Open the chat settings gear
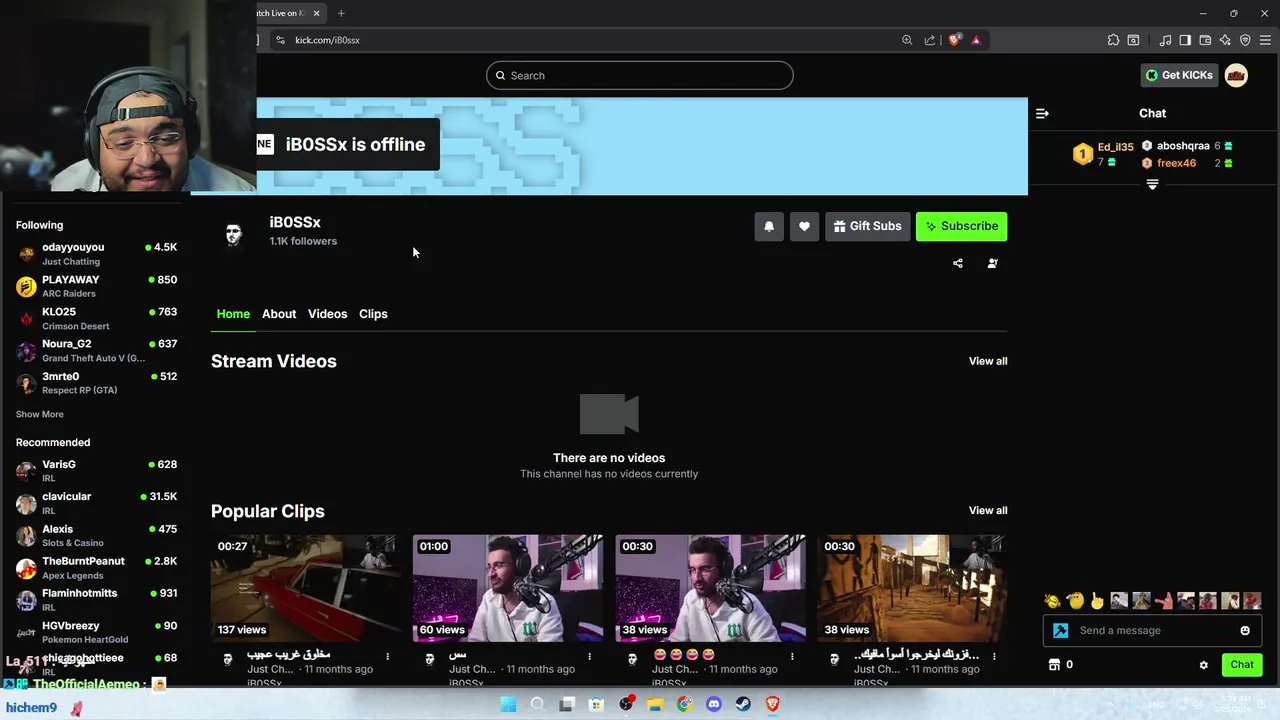The image size is (1280, 720). (x=1203, y=664)
